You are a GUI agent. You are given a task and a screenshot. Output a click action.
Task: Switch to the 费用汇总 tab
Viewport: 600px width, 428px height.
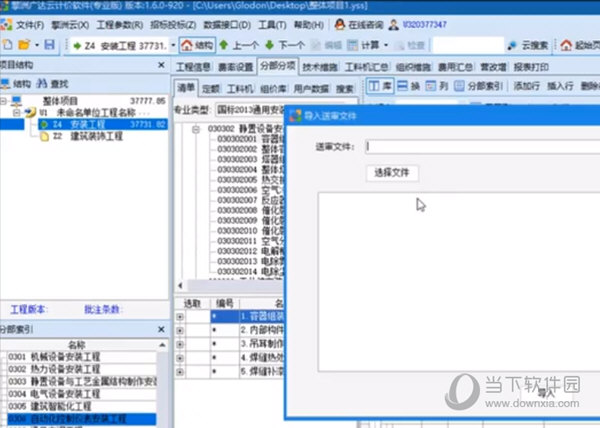pyautogui.click(x=455, y=67)
